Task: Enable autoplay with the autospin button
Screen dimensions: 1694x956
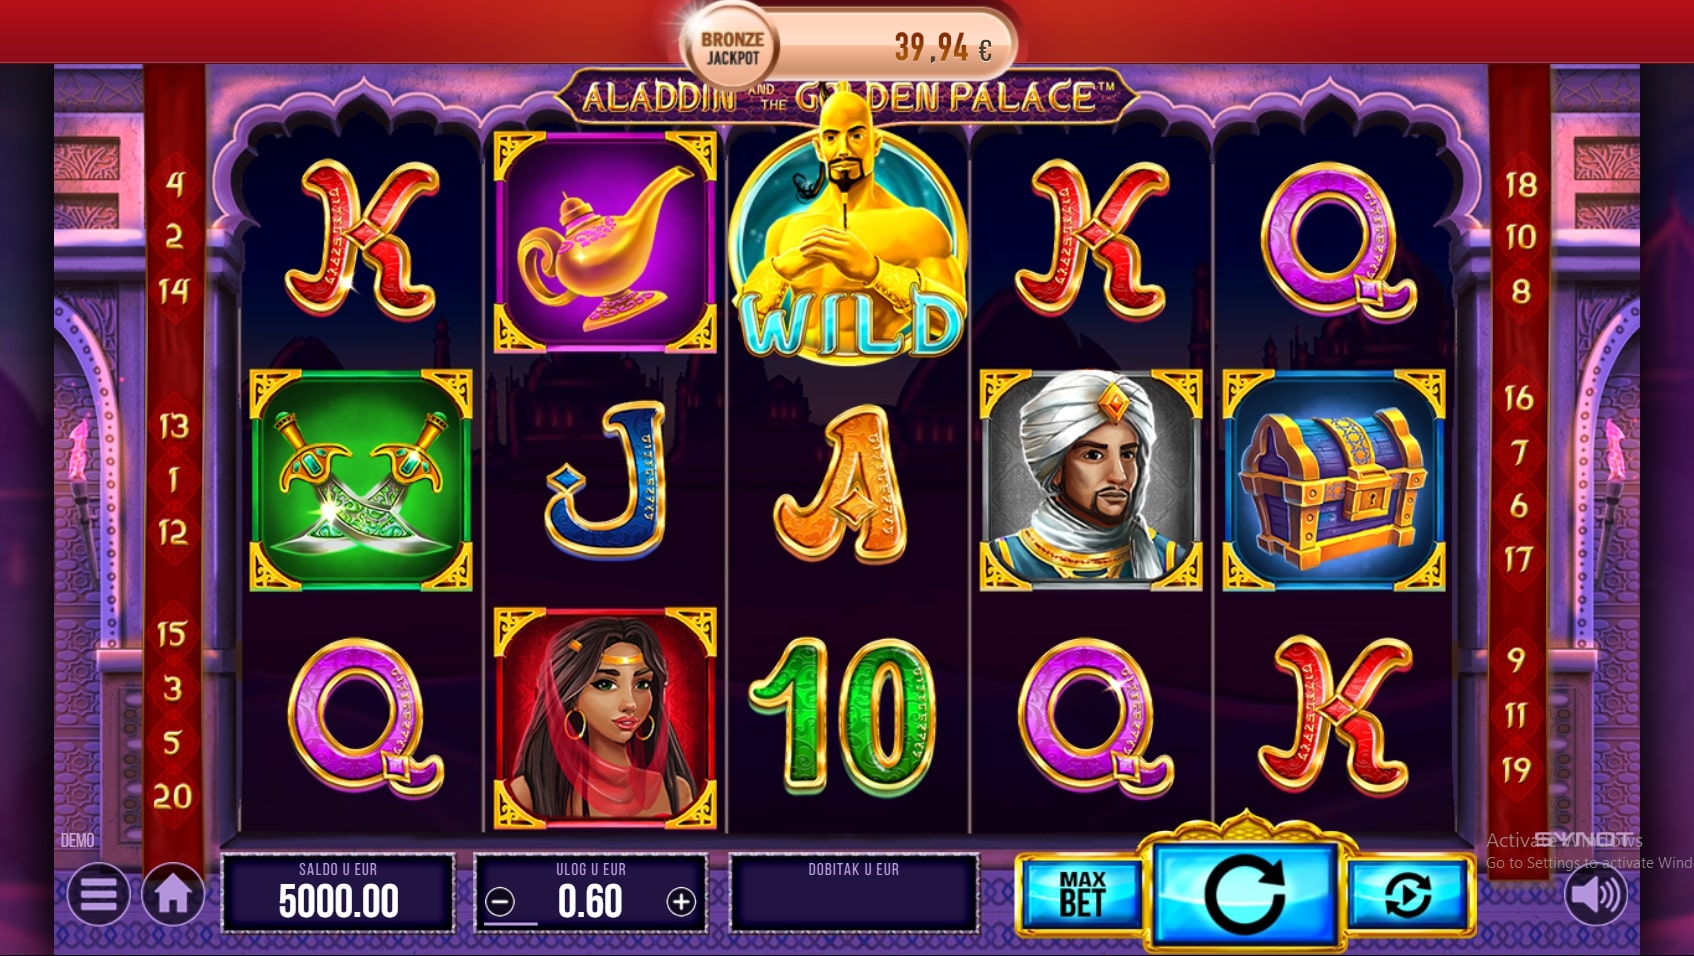Action: 1409,894
